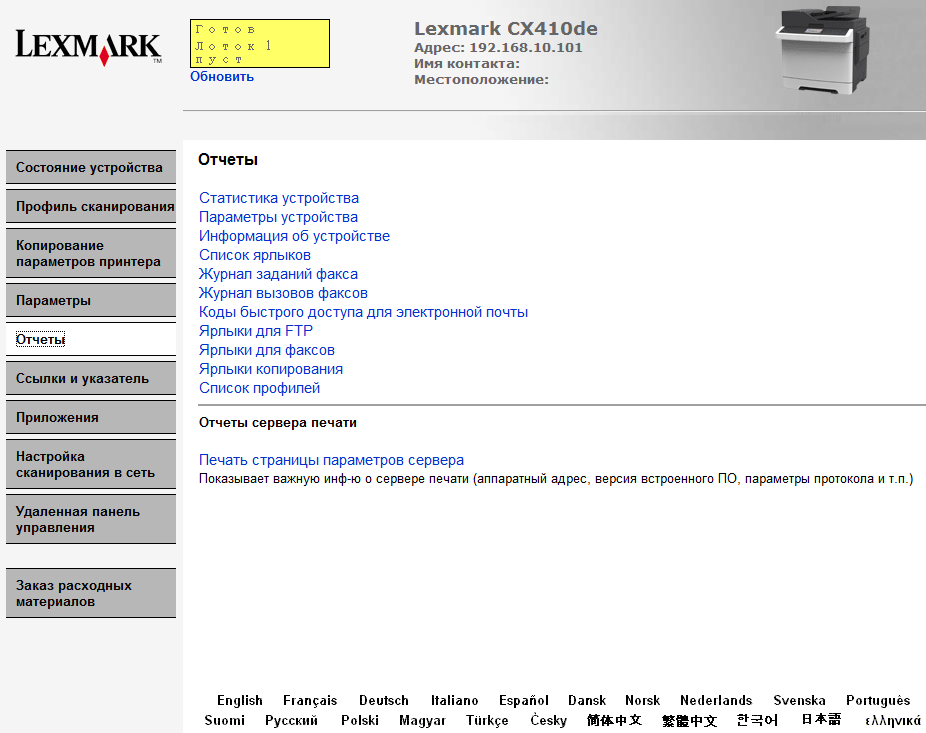Switch language to Magyar

point(422,721)
